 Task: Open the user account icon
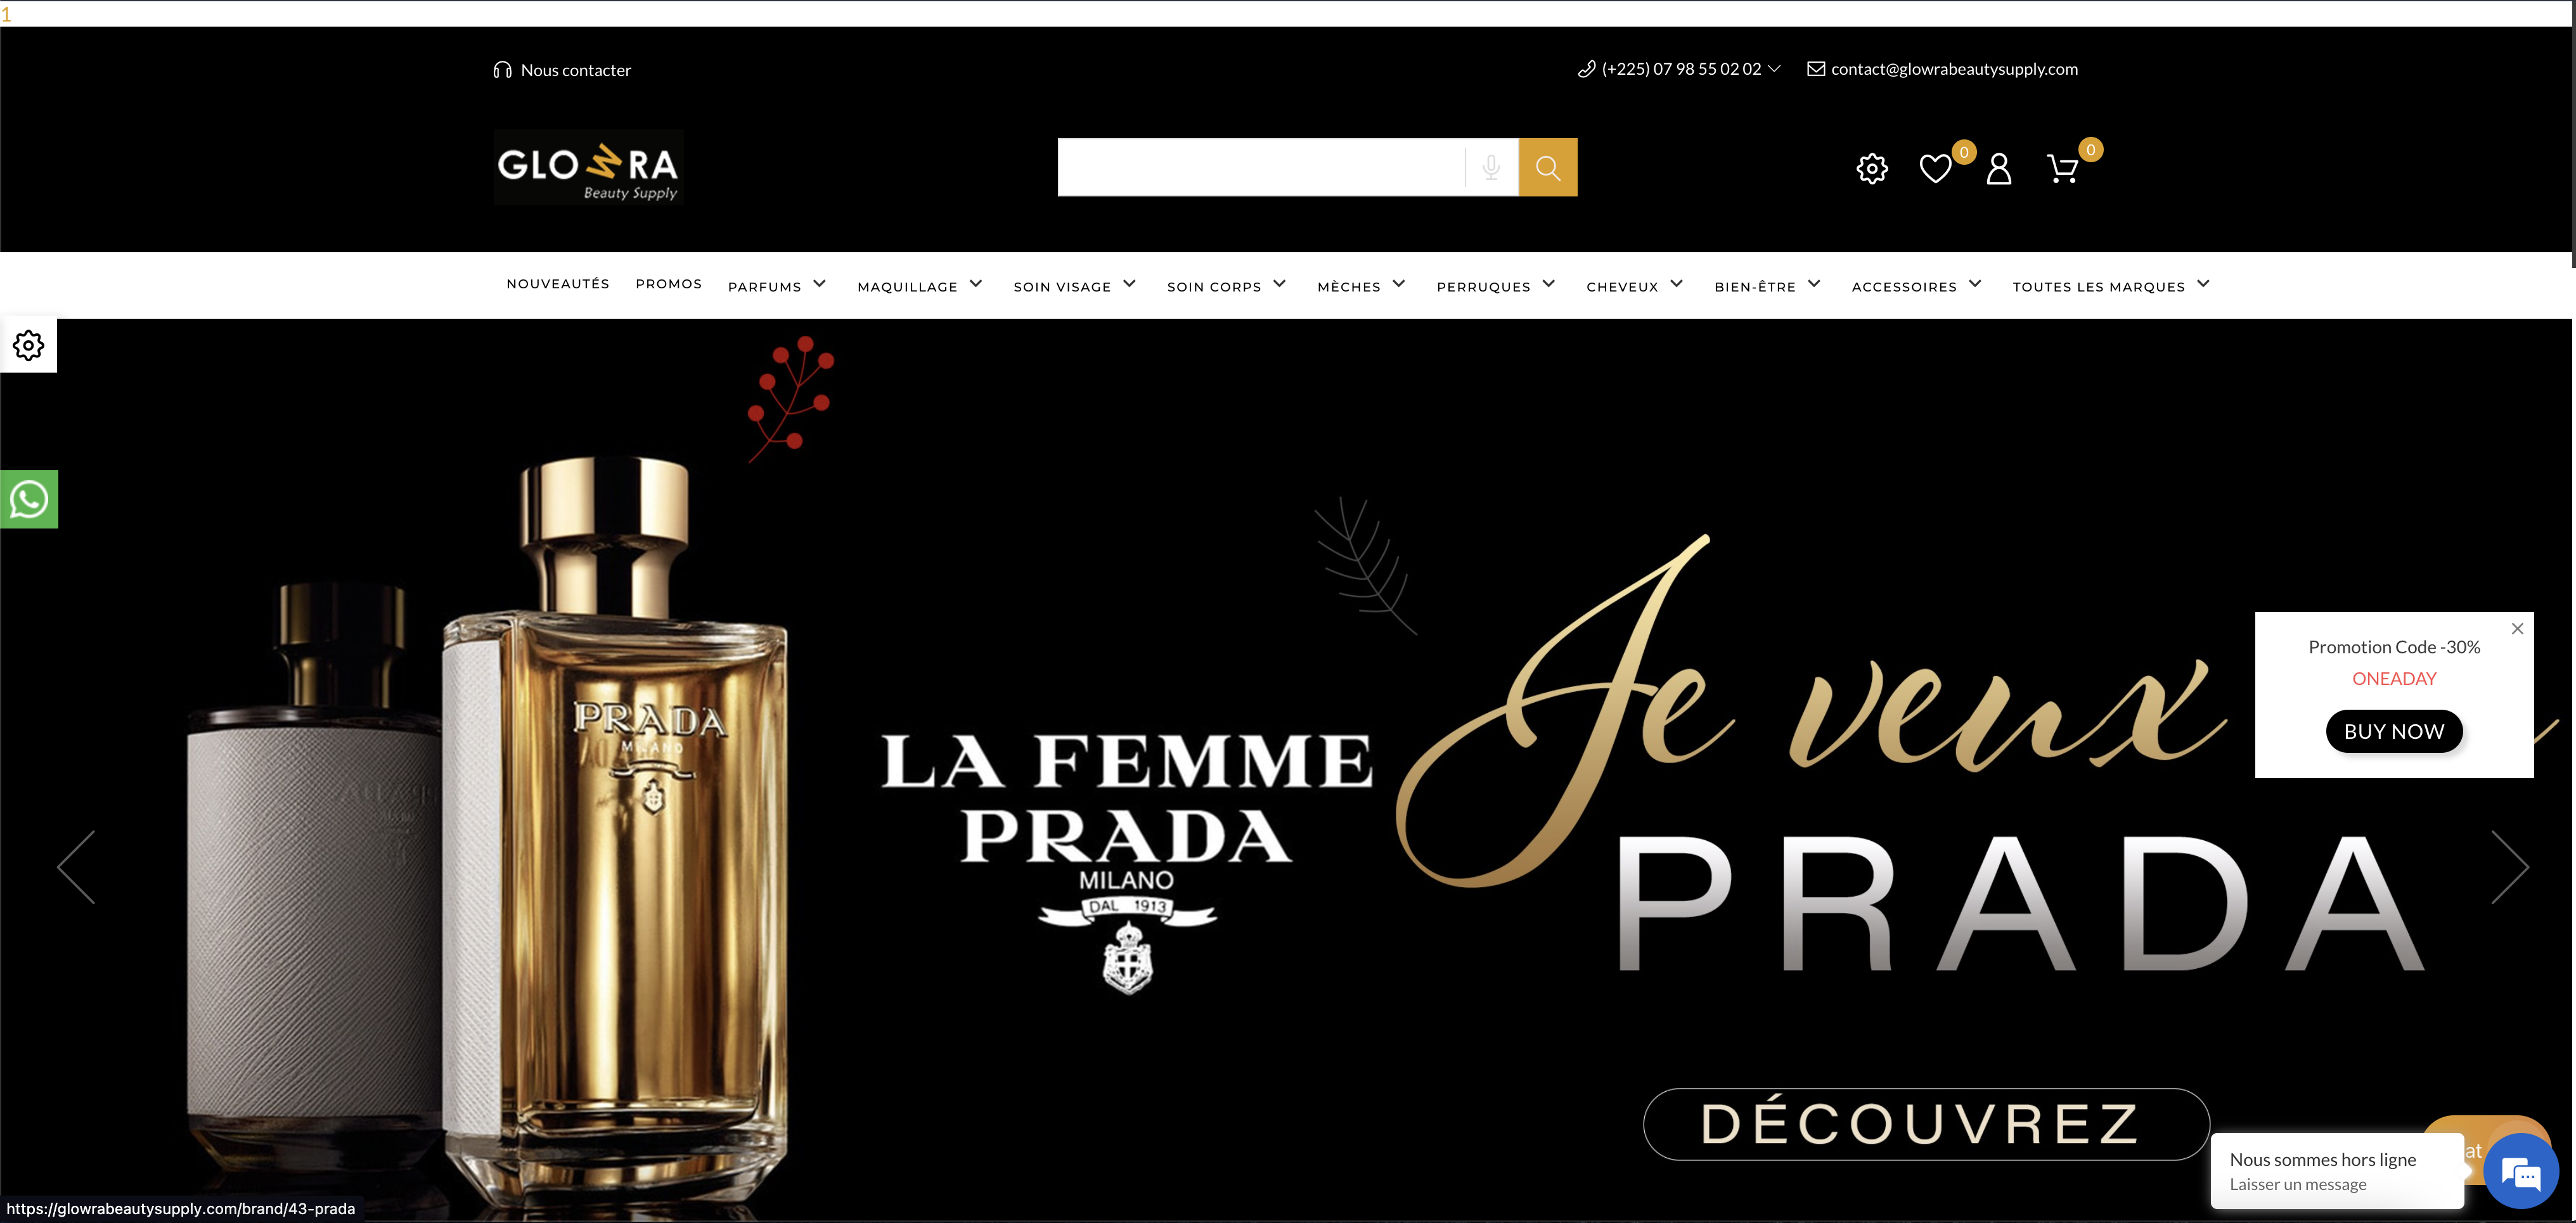coord(1998,168)
